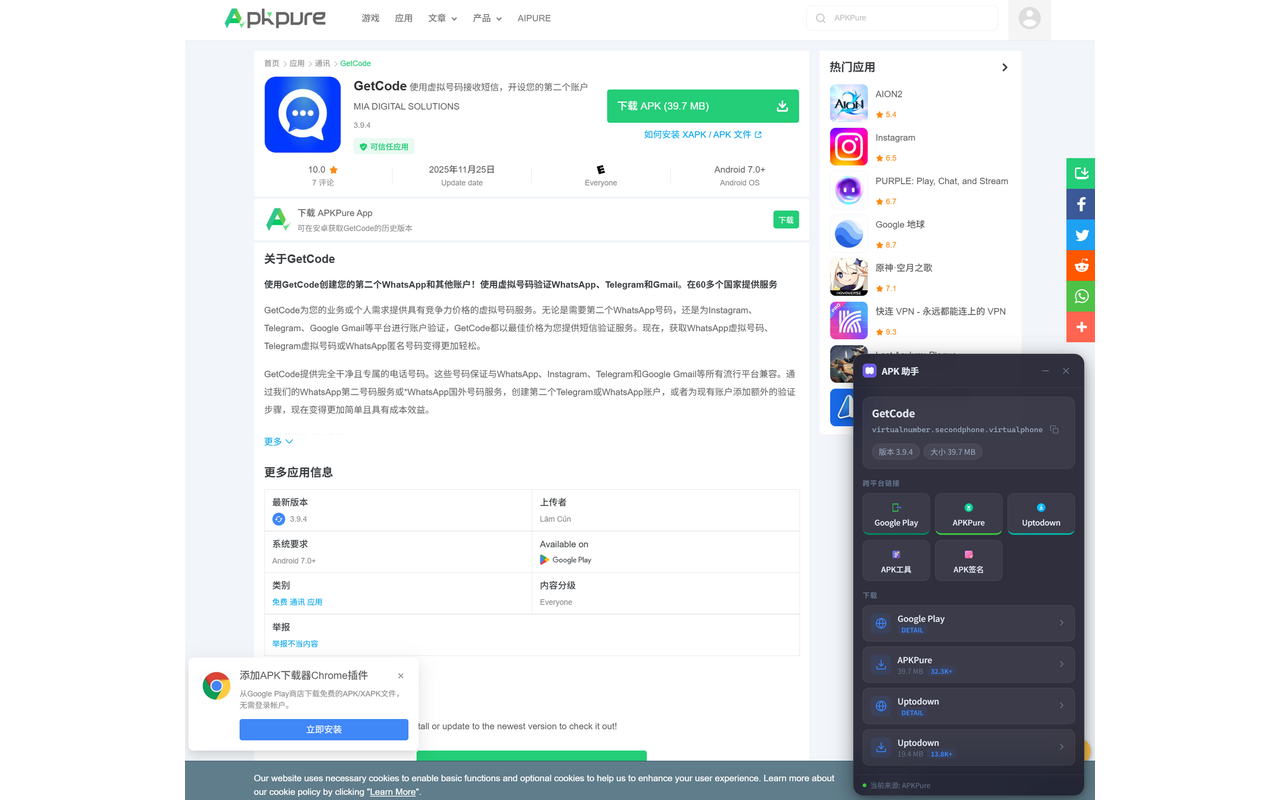This screenshot has width=1280, height=800.
Task: Click green download side button icon
Action: [1081, 173]
